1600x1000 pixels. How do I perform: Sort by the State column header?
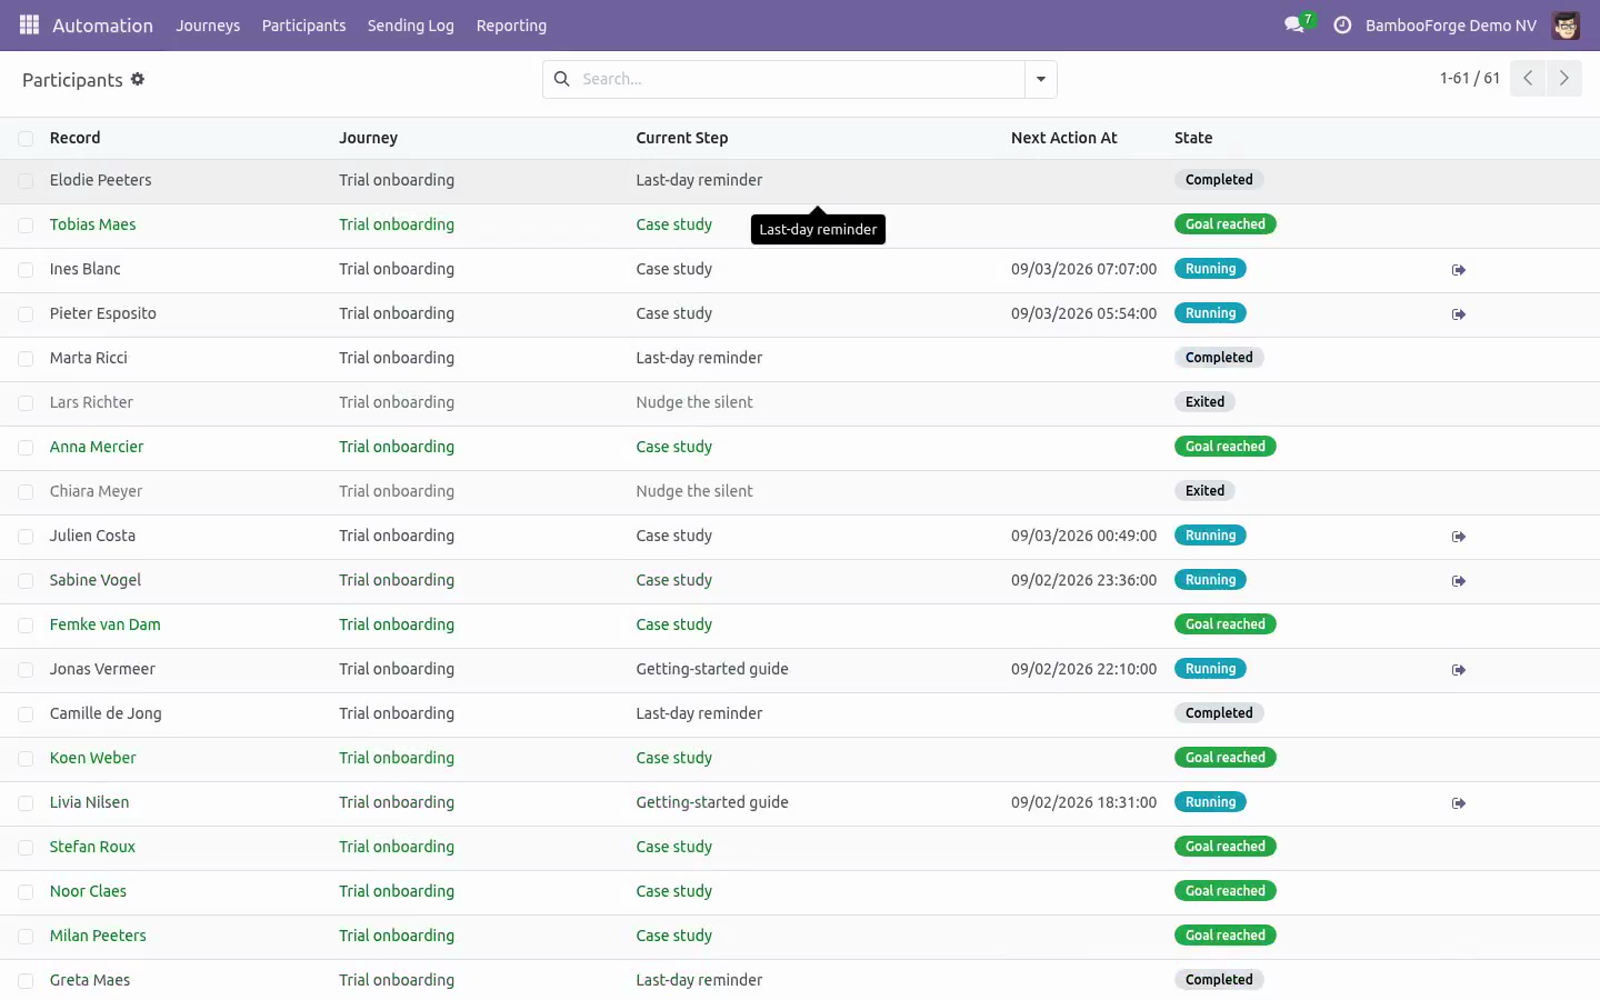pyautogui.click(x=1193, y=138)
